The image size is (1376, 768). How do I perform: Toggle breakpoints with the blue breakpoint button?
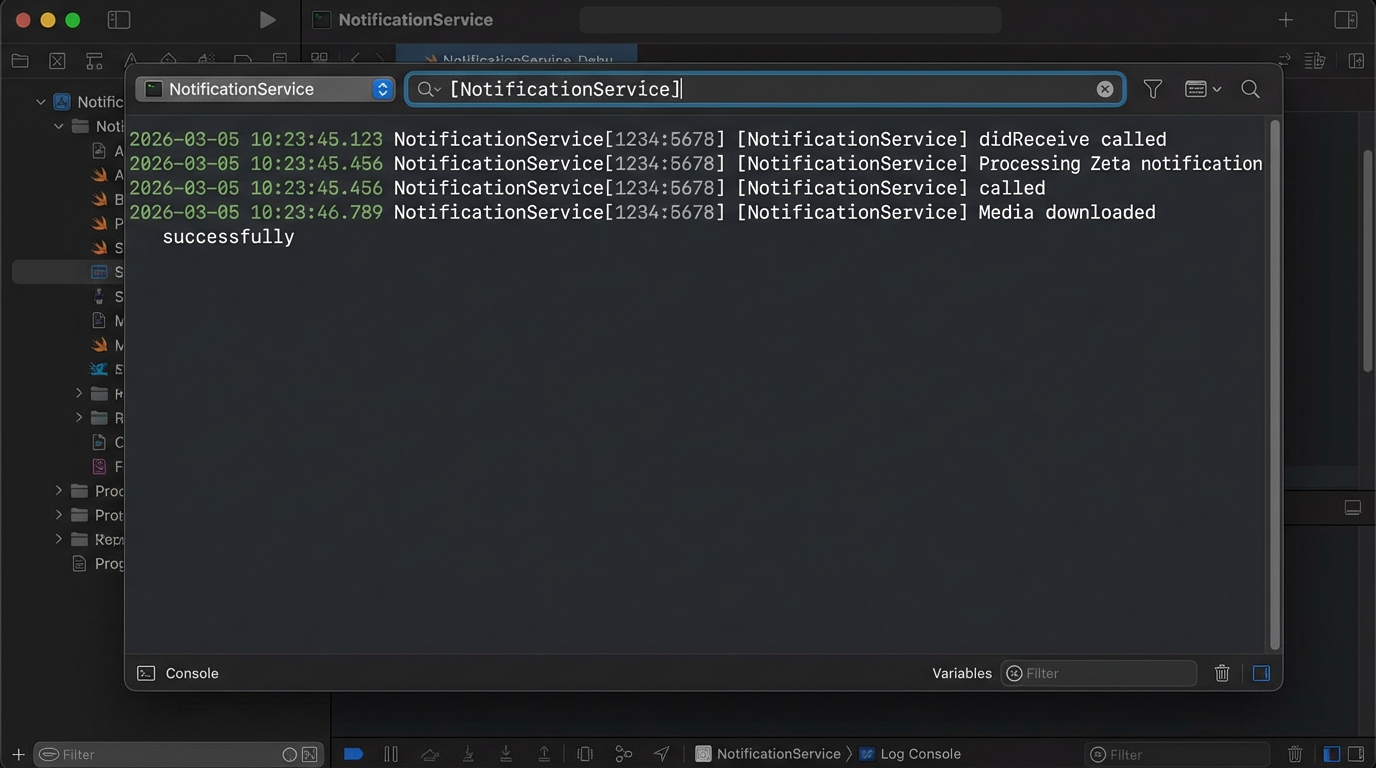pyautogui.click(x=353, y=754)
